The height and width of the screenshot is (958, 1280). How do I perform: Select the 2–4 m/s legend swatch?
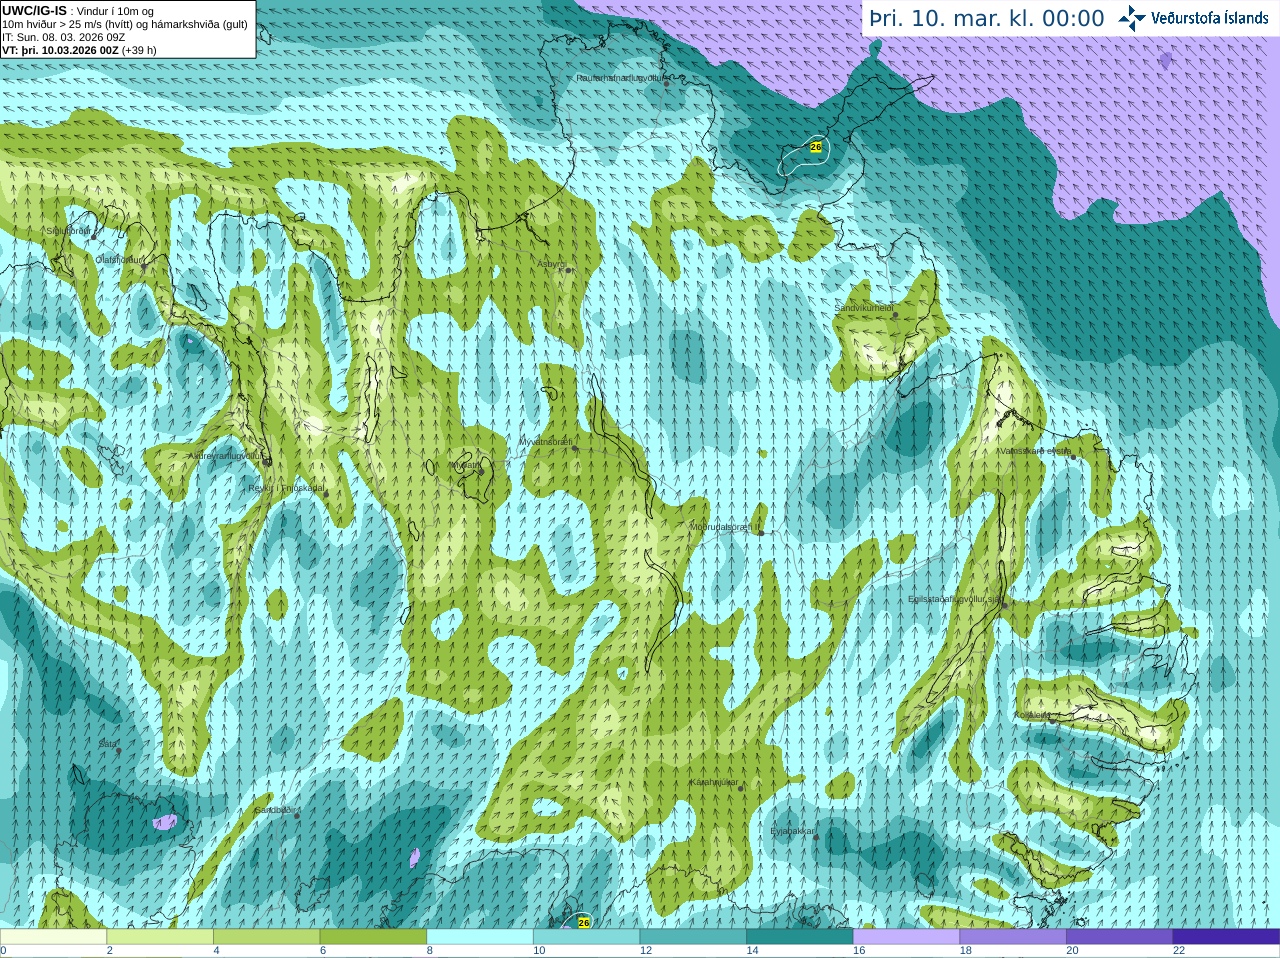pos(160,937)
